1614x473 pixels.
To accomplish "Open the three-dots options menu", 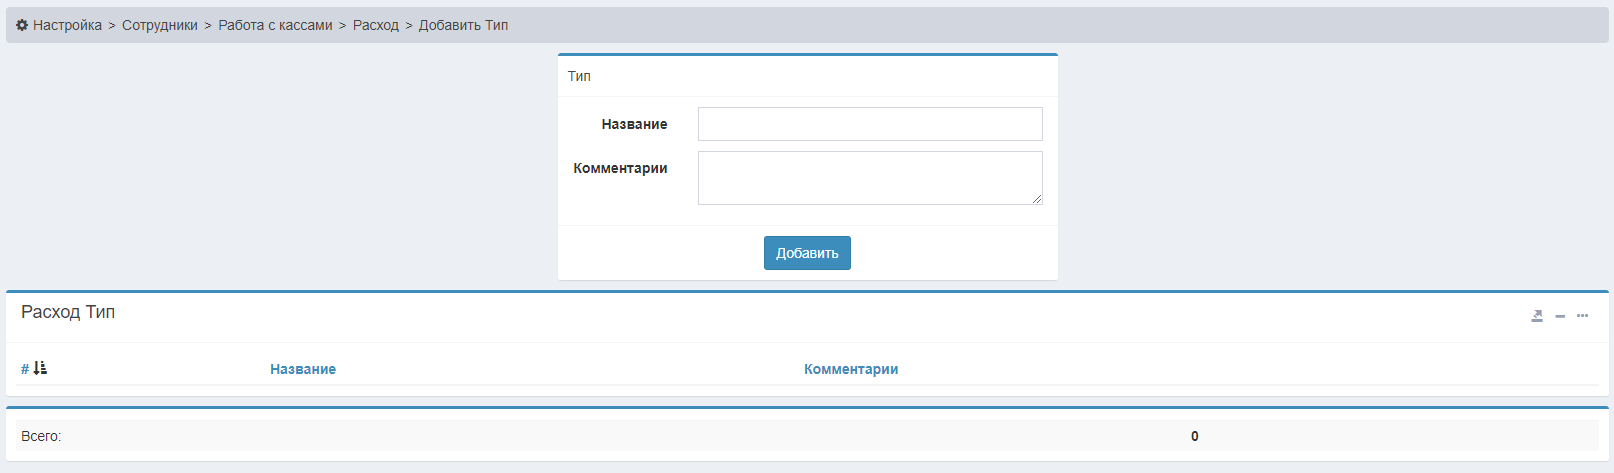I will click(1582, 316).
